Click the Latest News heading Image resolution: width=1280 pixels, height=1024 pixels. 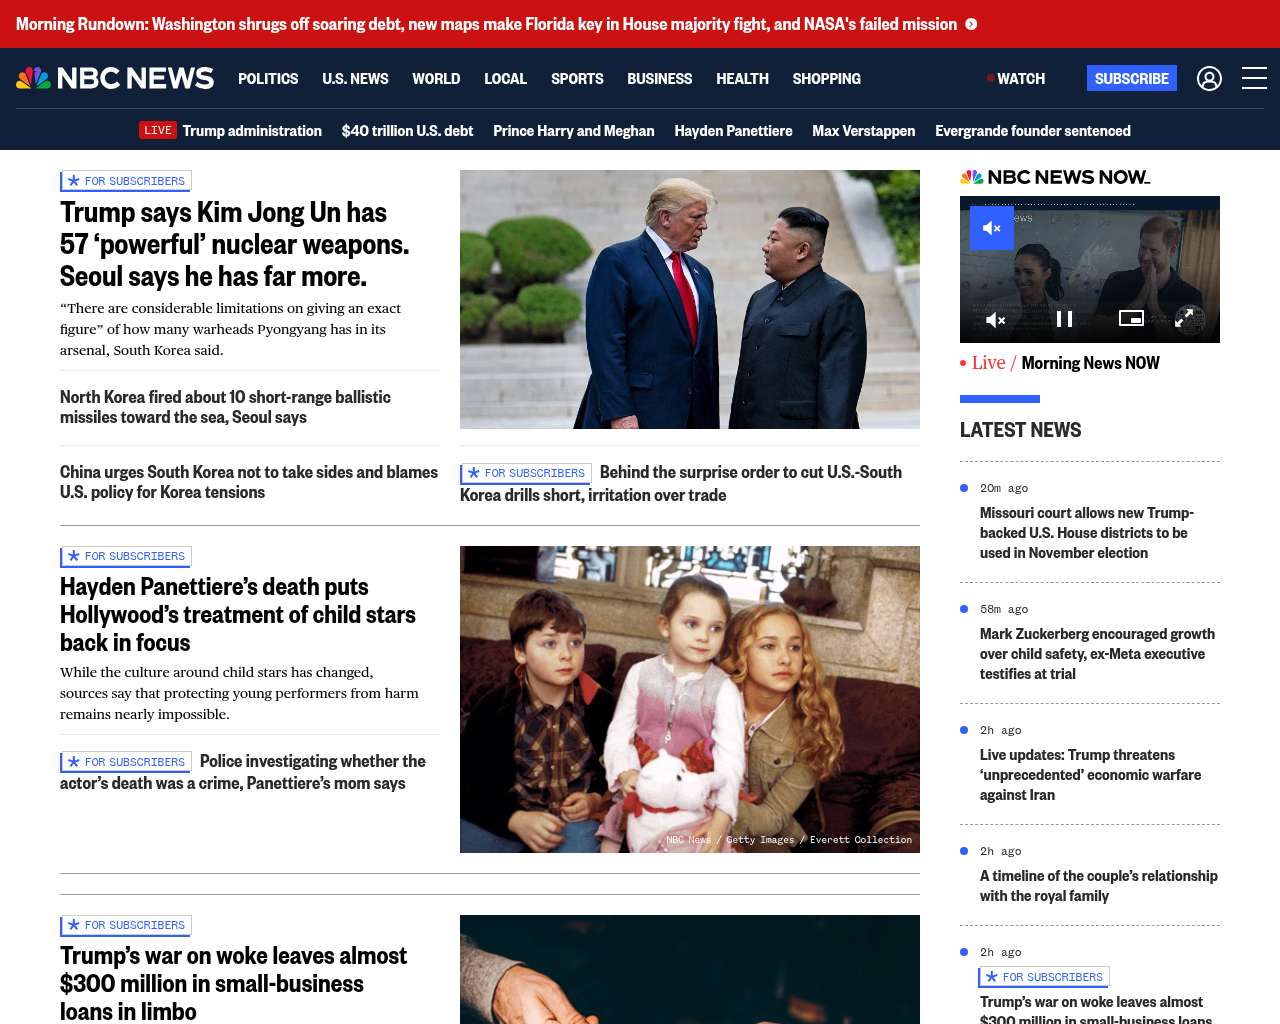pyautogui.click(x=1020, y=430)
